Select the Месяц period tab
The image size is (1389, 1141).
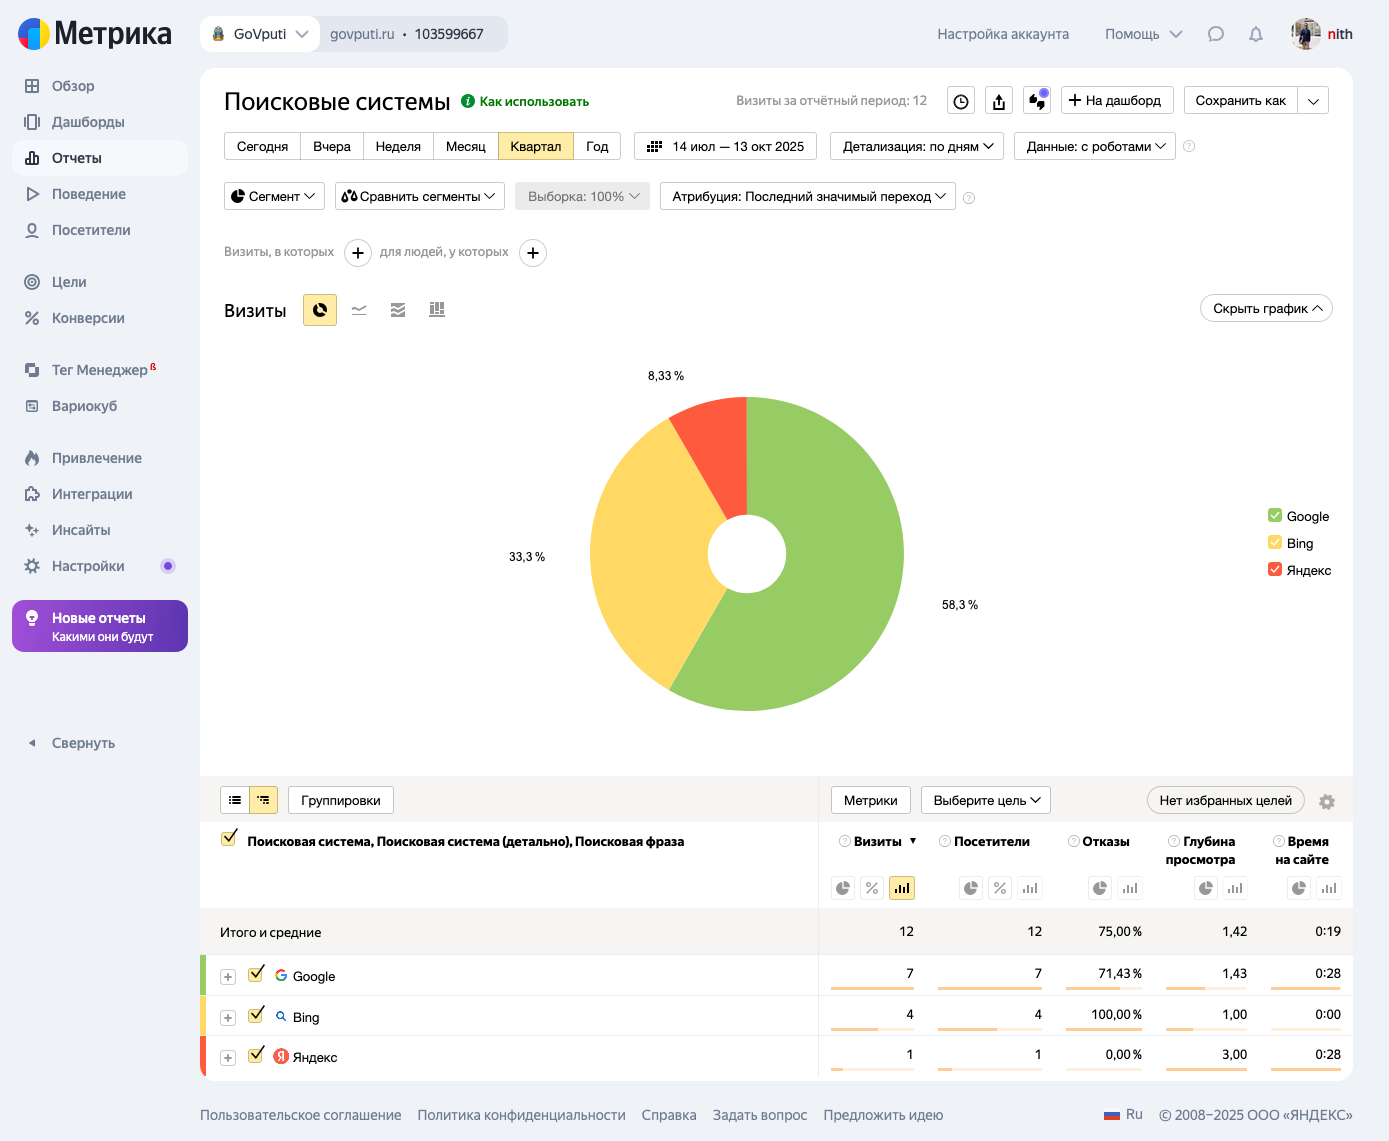click(x=465, y=146)
